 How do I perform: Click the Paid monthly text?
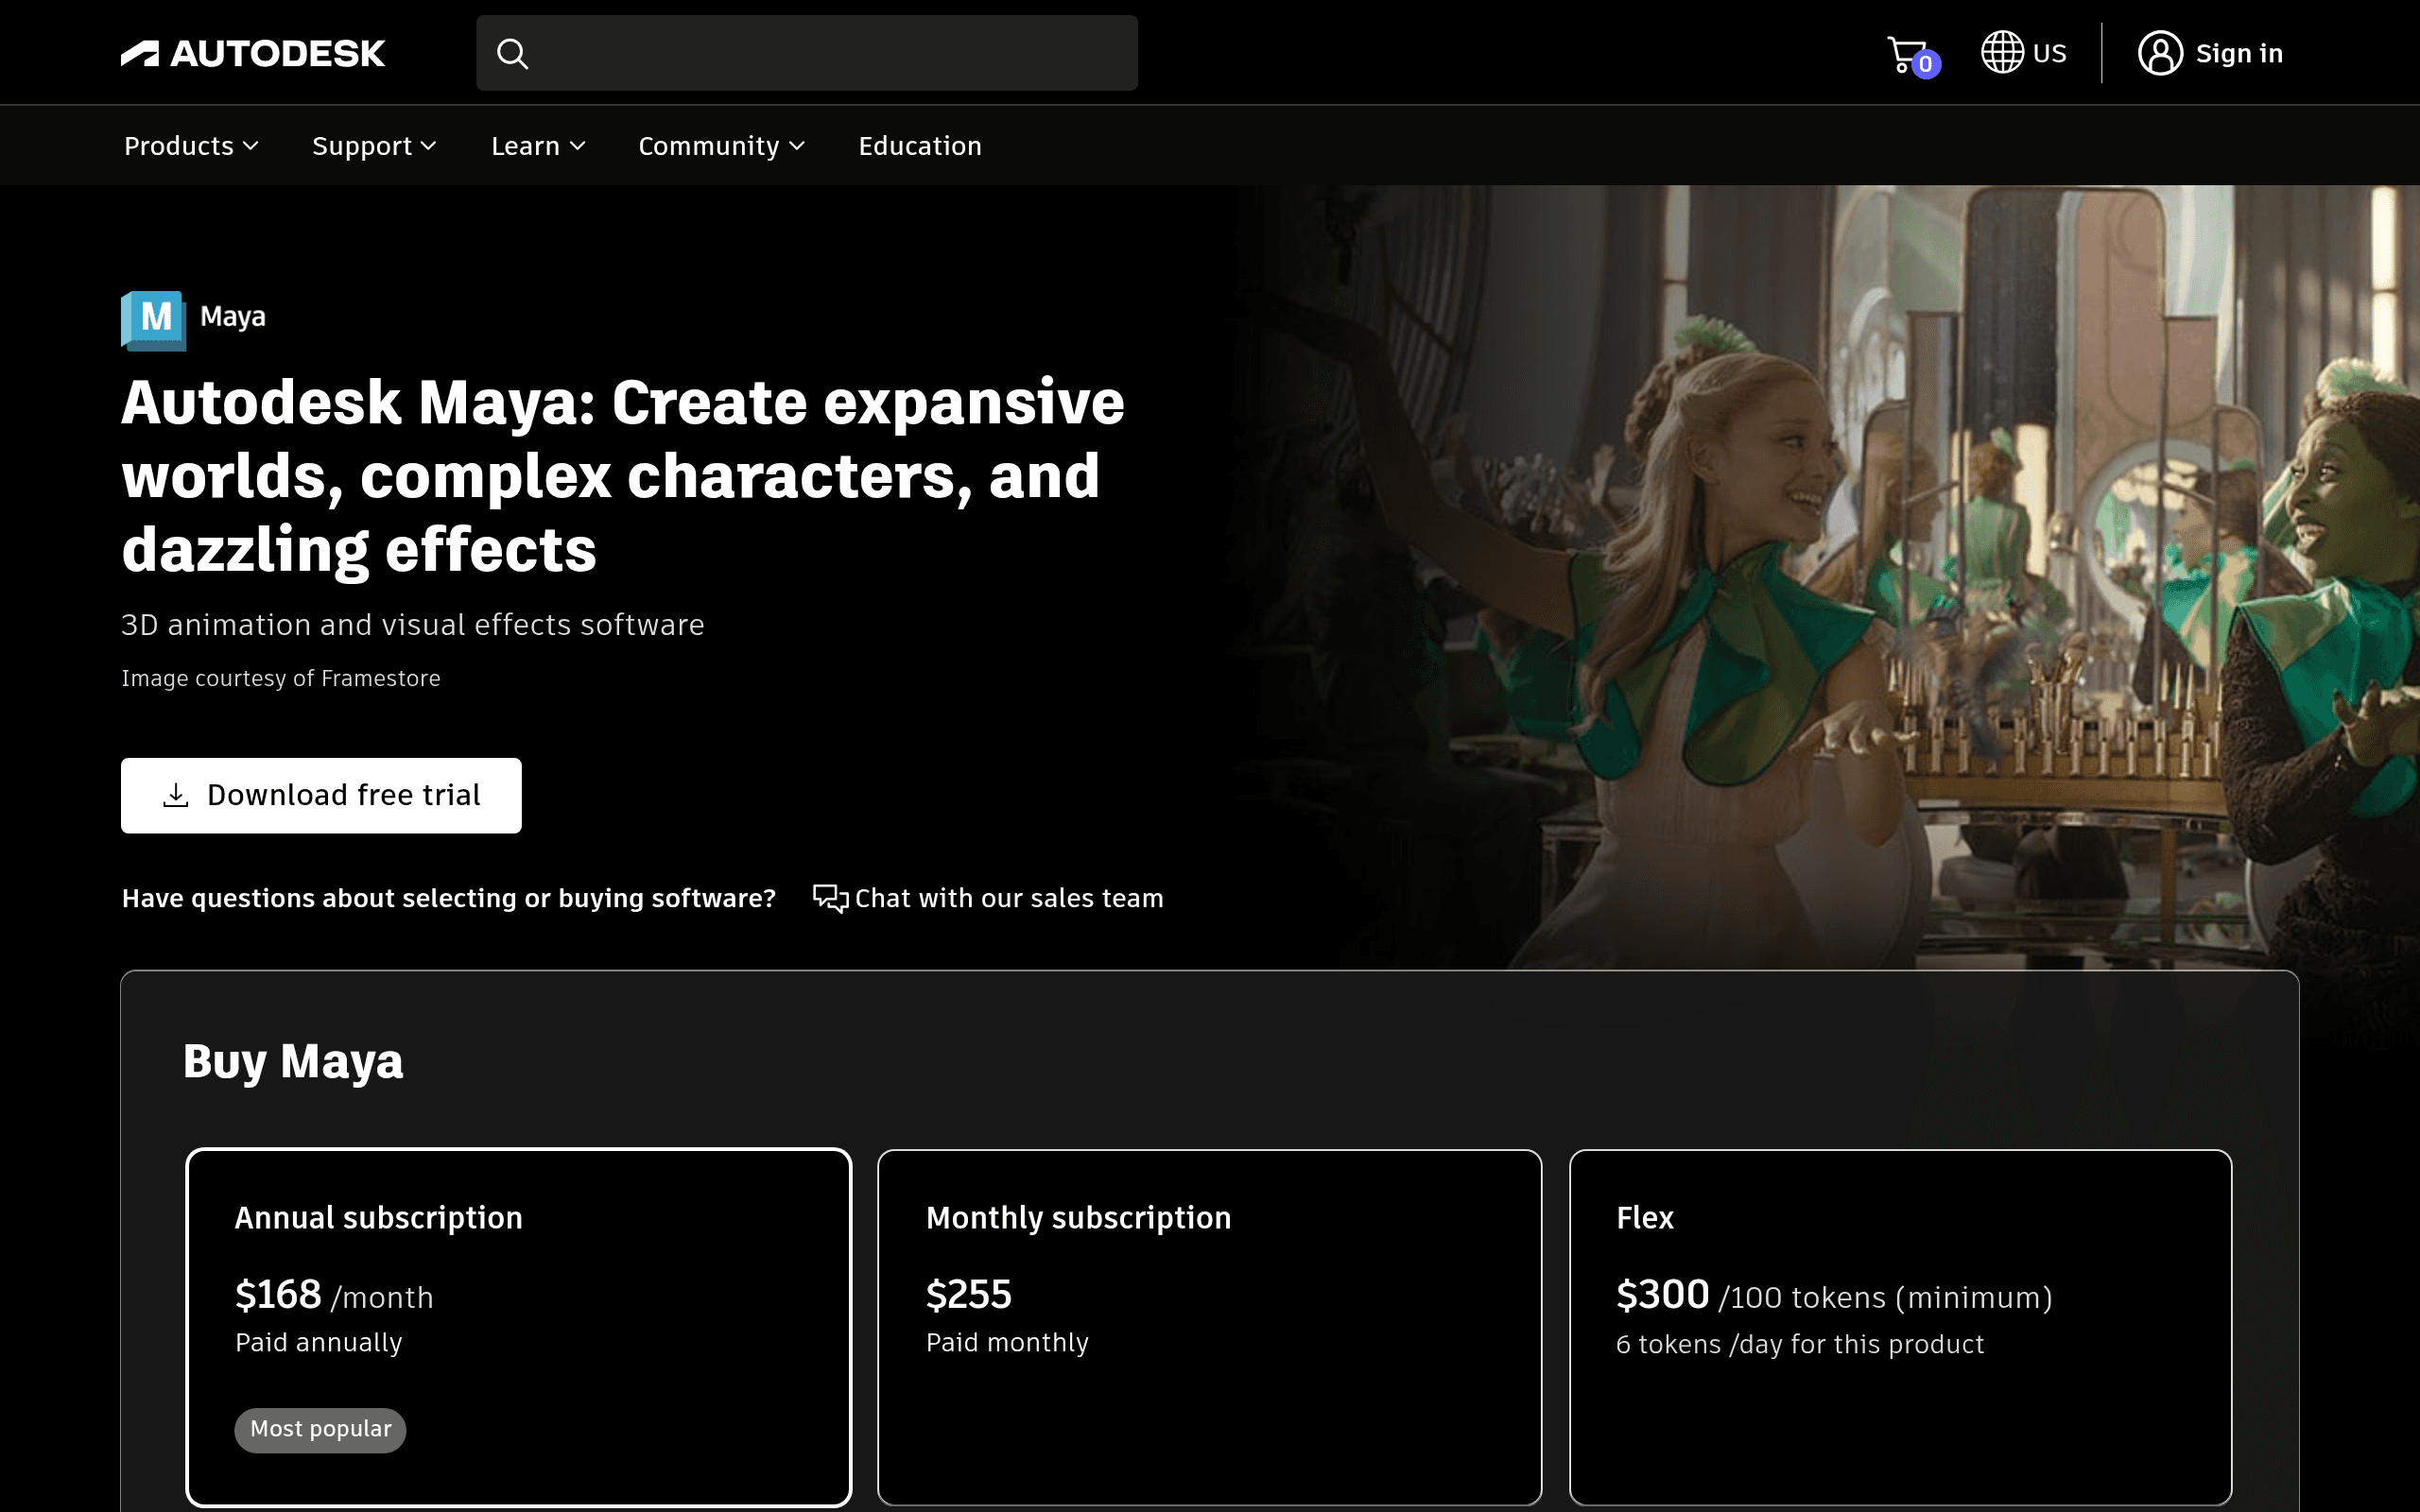point(1007,1342)
